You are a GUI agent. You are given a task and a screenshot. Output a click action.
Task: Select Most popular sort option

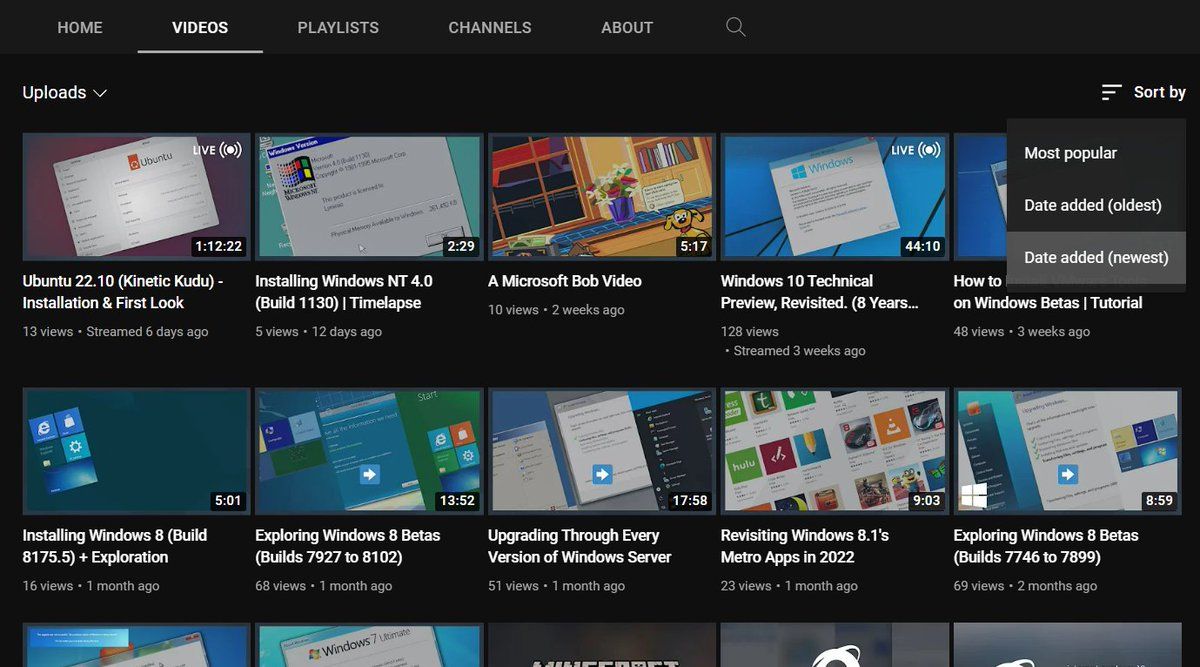1070,153
